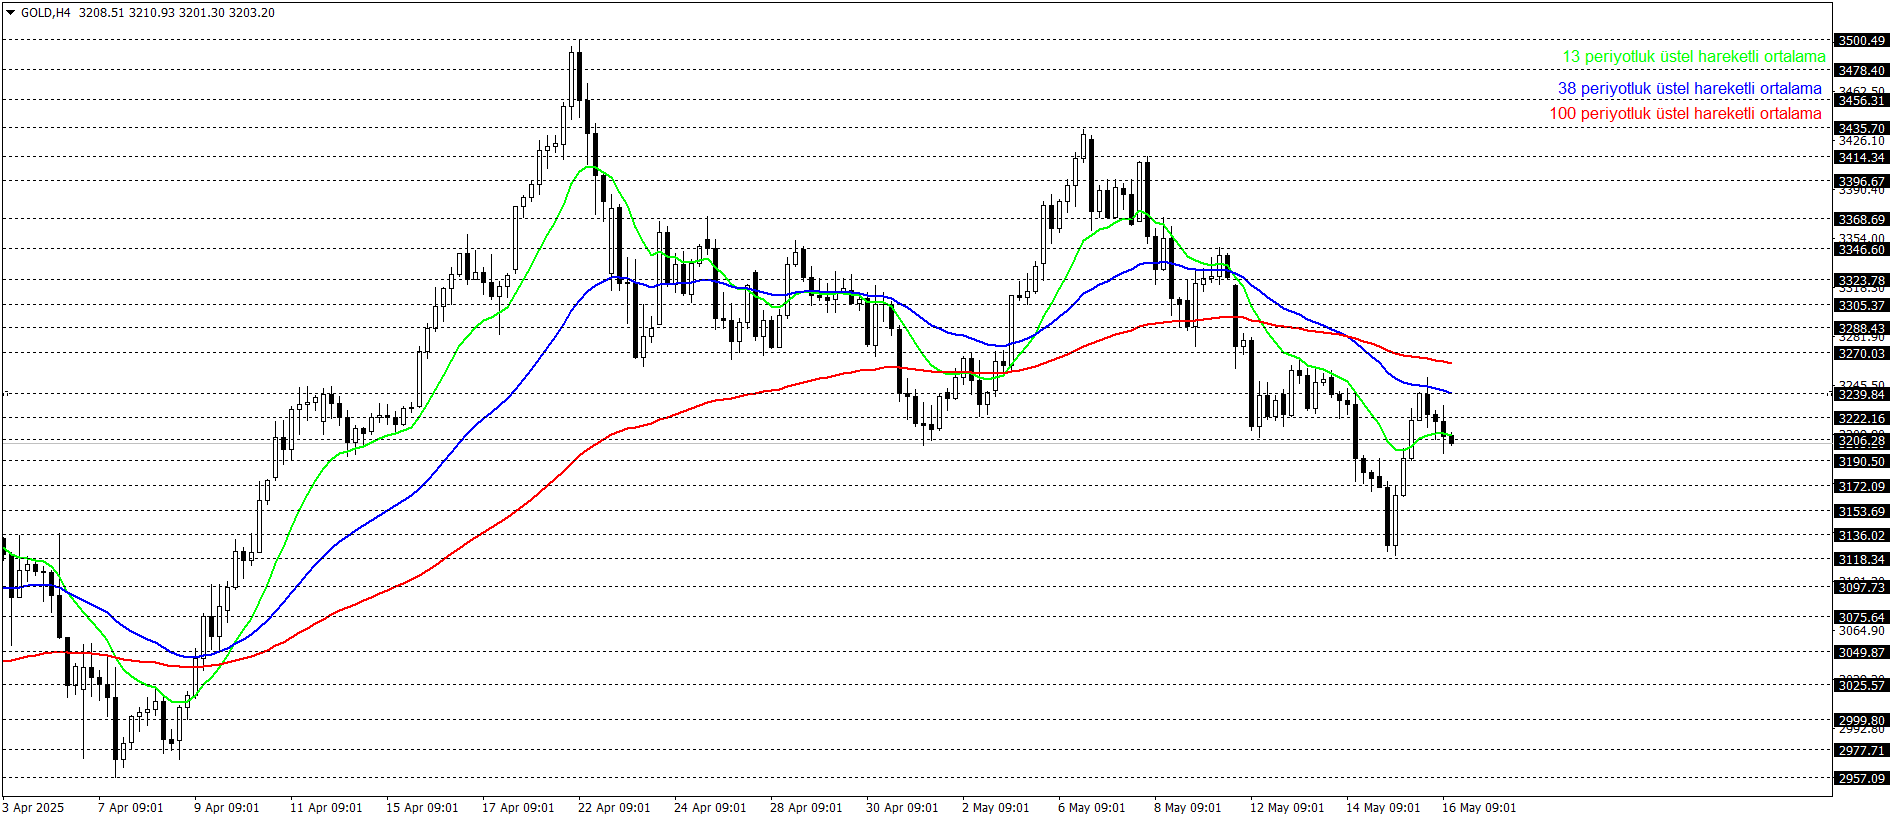Click the 6 May 09:01 date label
This screenshot has width=1896, height=820.
1091,808
